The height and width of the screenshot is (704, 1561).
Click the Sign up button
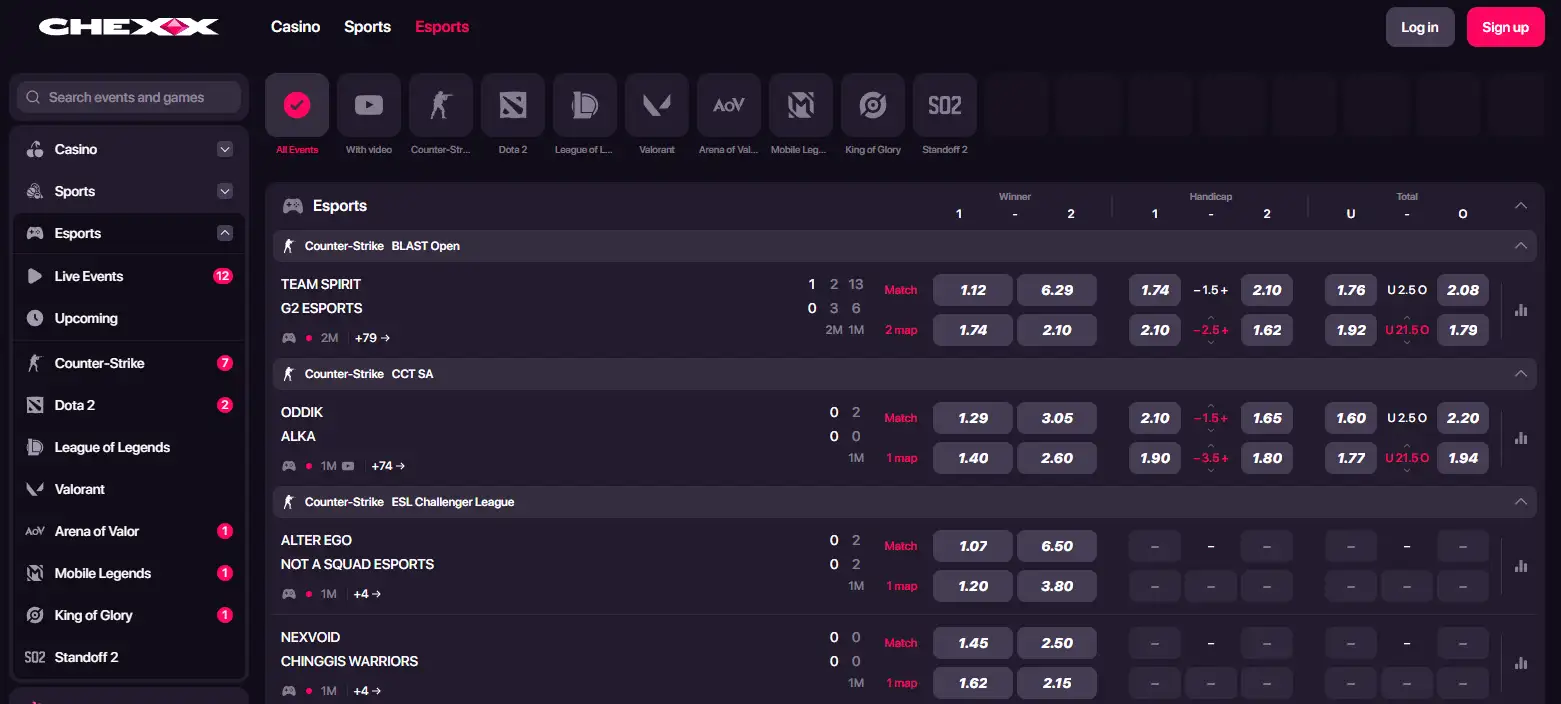pos(1506,27)
